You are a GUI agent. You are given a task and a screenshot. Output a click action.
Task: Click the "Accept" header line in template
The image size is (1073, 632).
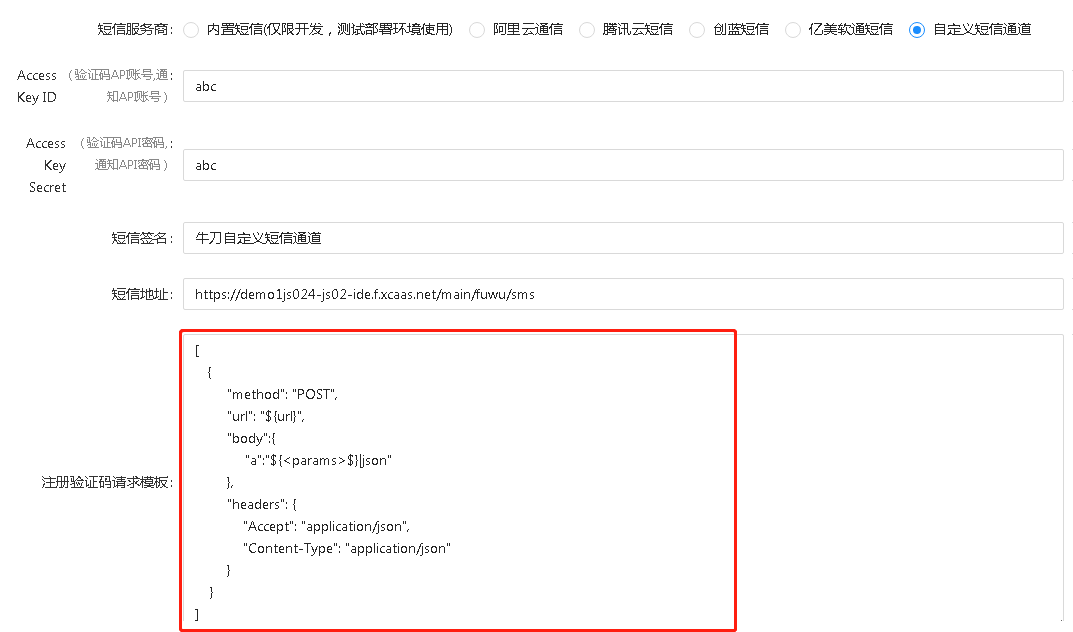[326, 526]
